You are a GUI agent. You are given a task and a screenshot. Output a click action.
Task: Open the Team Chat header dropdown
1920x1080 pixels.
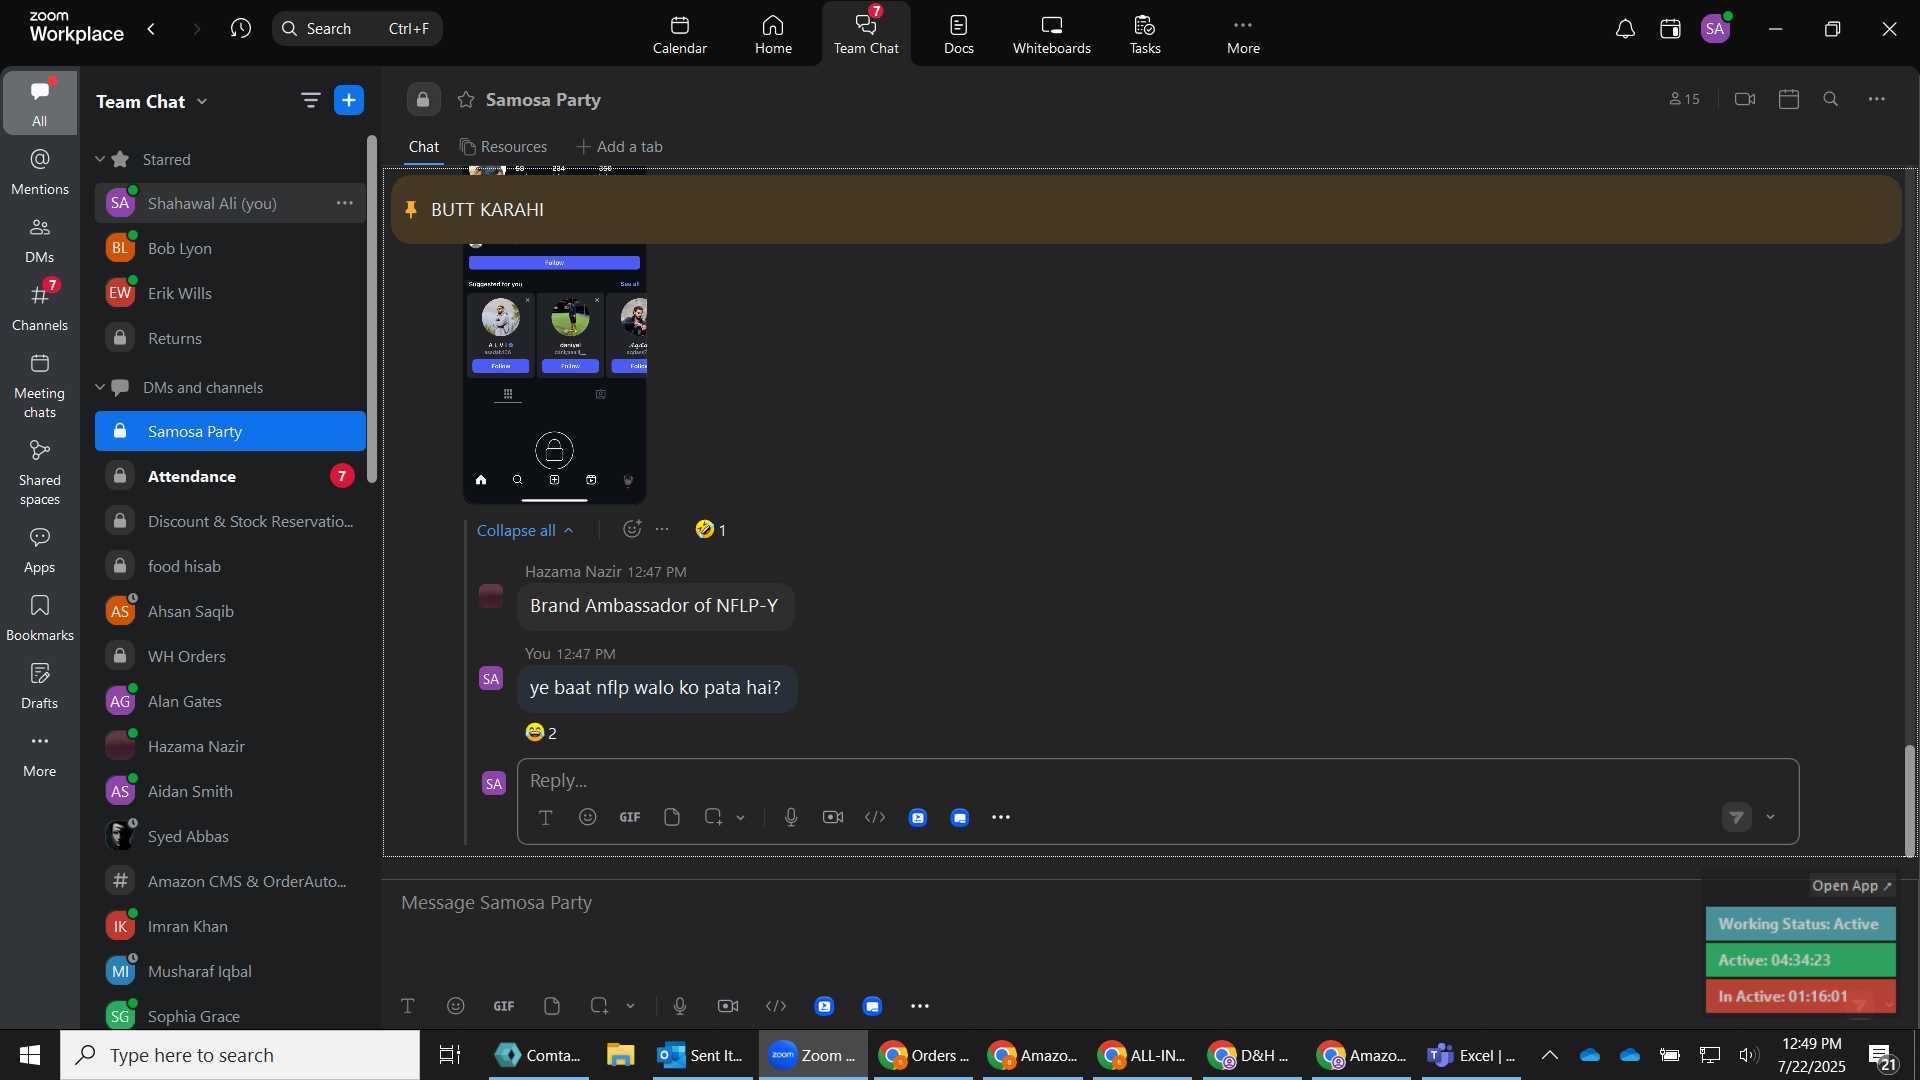[x=203, y=101]
